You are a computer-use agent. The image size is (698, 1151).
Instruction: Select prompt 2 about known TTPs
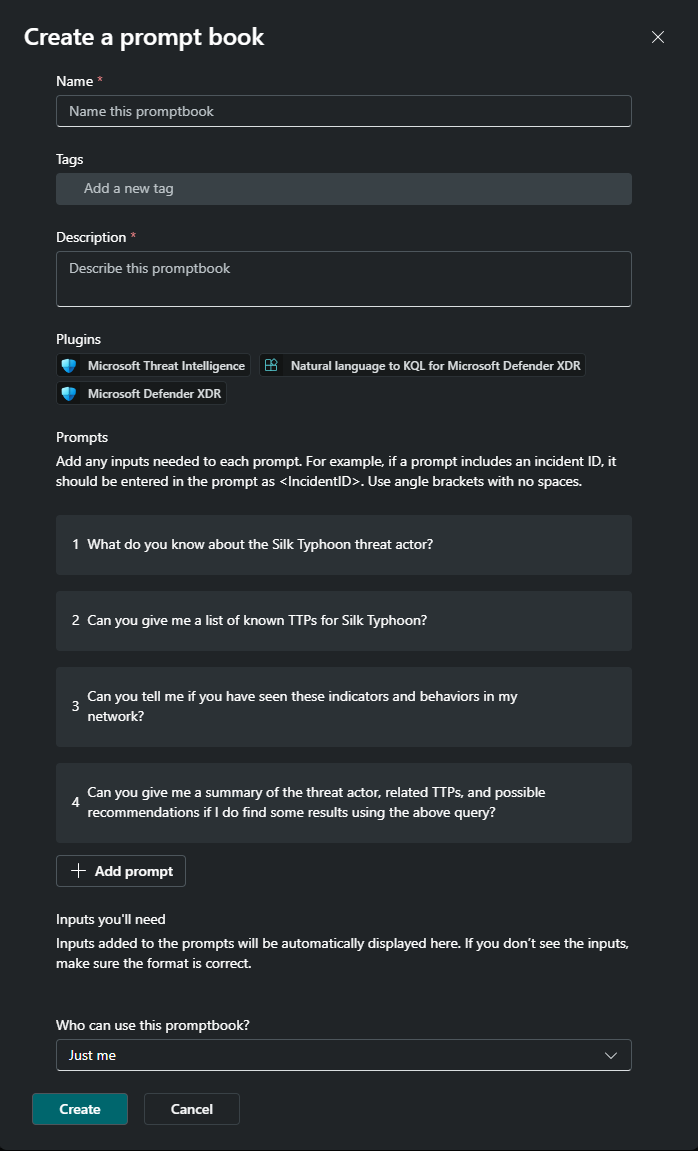pos(343,621)
